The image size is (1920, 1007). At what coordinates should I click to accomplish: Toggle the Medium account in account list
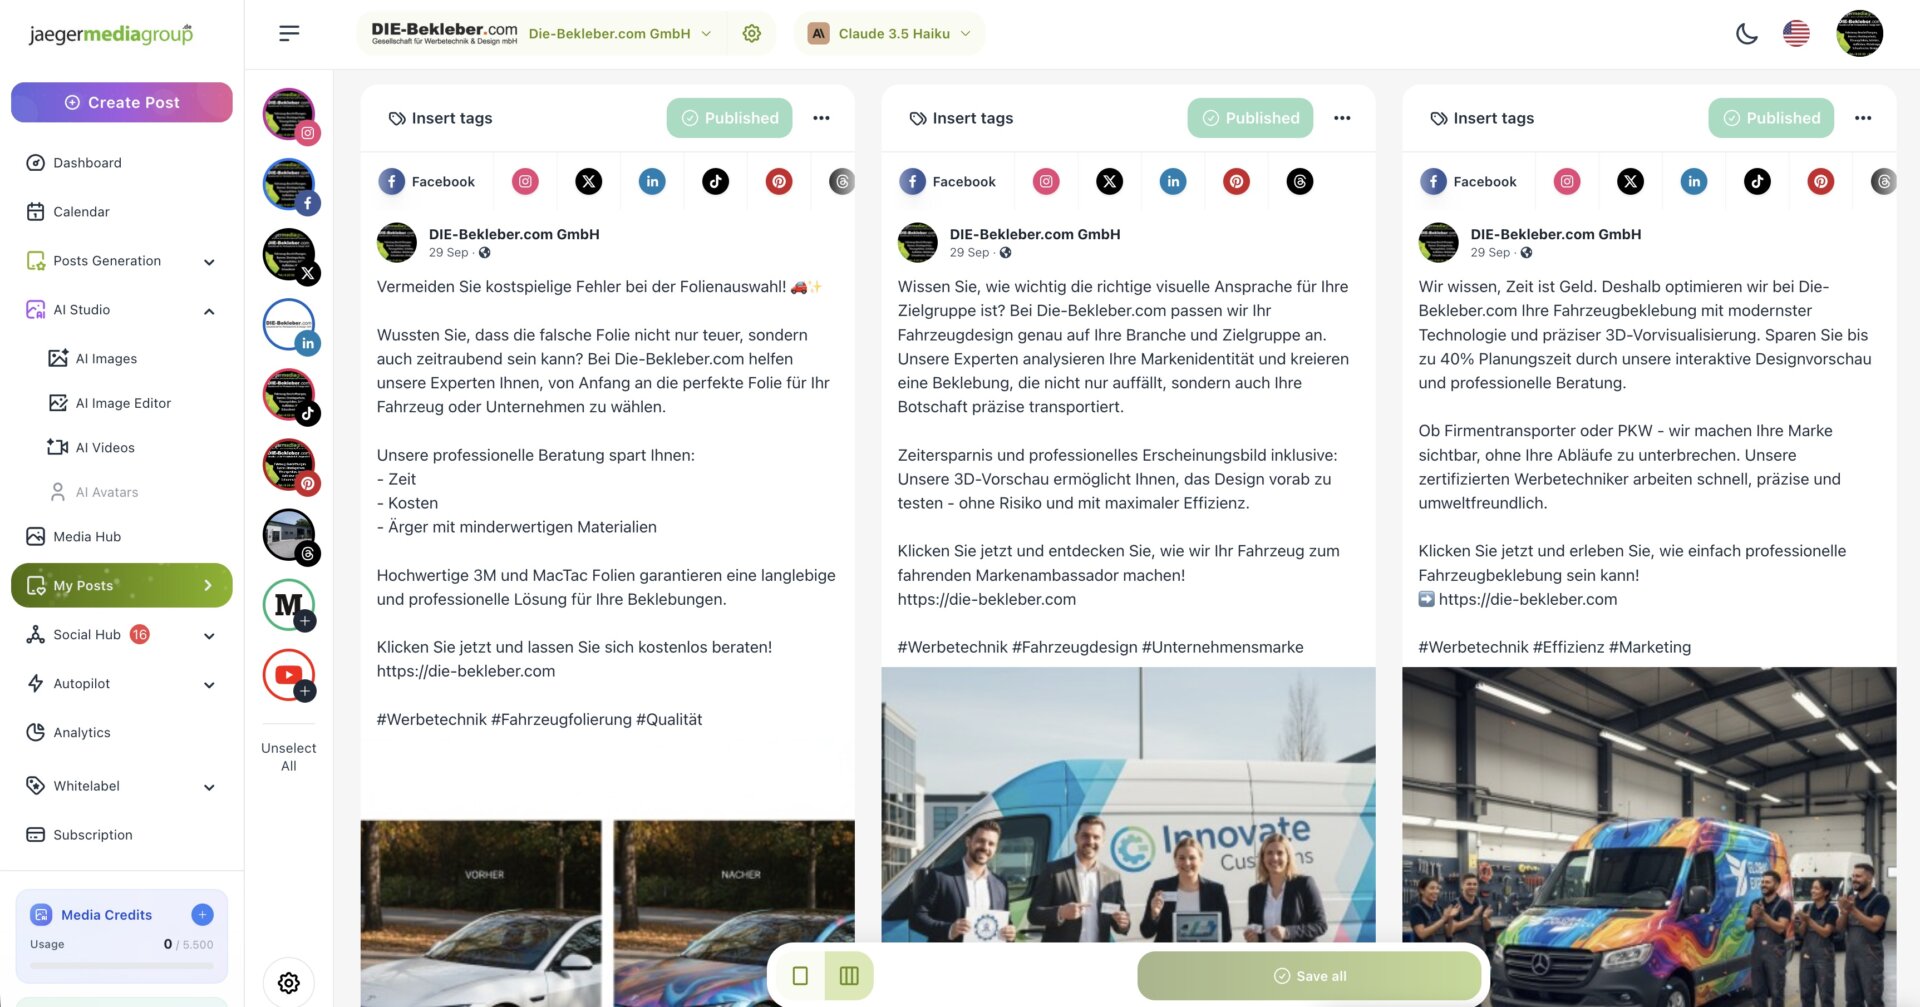pyautogui.click(x=289, y=605)
